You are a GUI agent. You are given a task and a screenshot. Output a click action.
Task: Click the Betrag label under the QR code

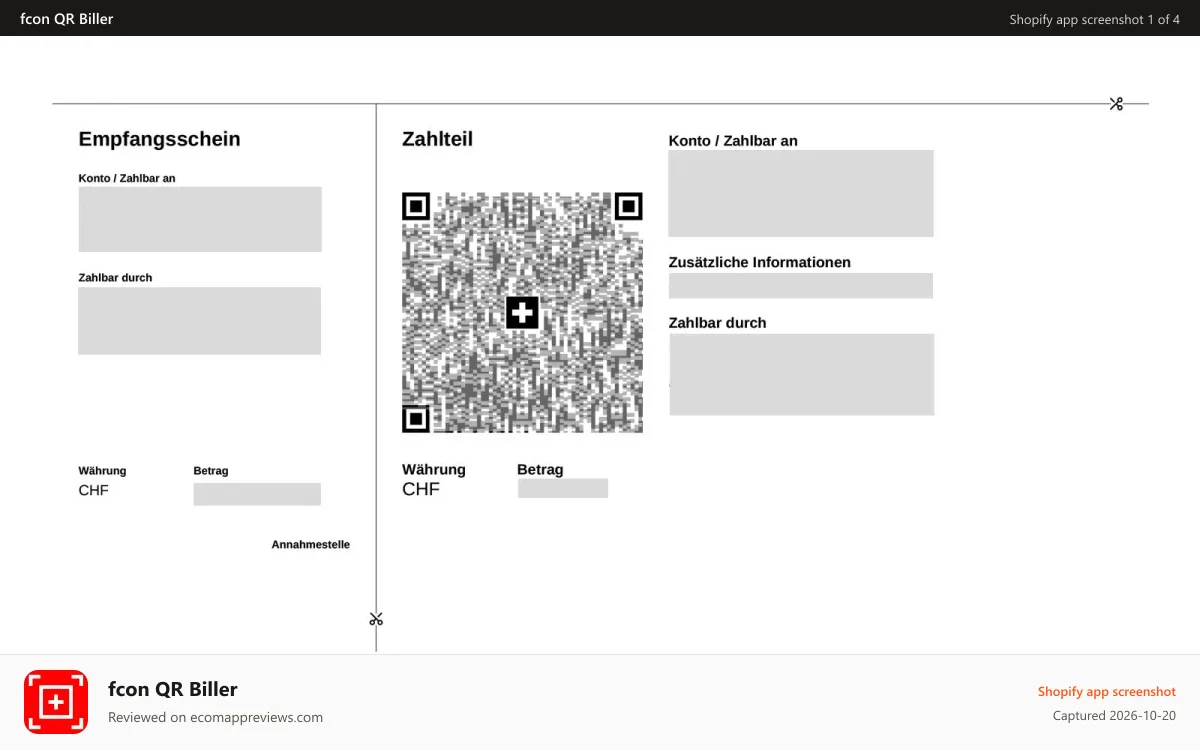pyautogui.click(x=540, y=469)
